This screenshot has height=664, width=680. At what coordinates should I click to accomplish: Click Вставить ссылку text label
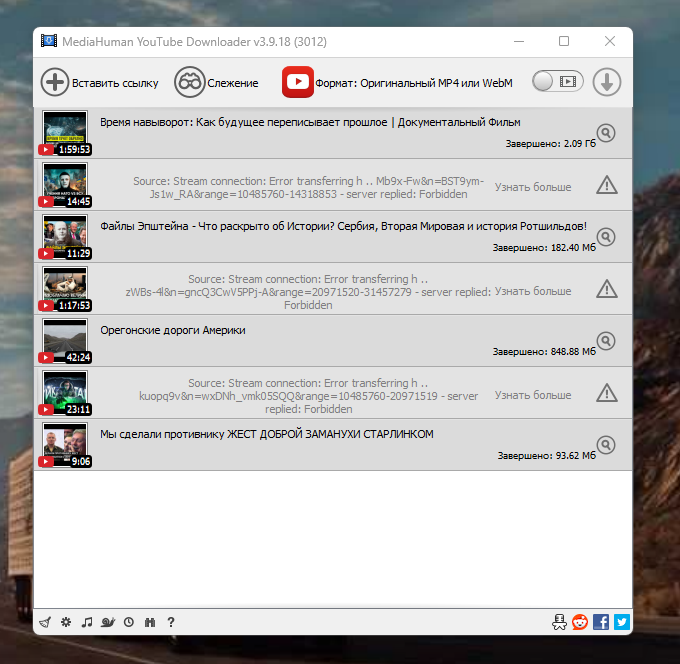pos(115,83)
